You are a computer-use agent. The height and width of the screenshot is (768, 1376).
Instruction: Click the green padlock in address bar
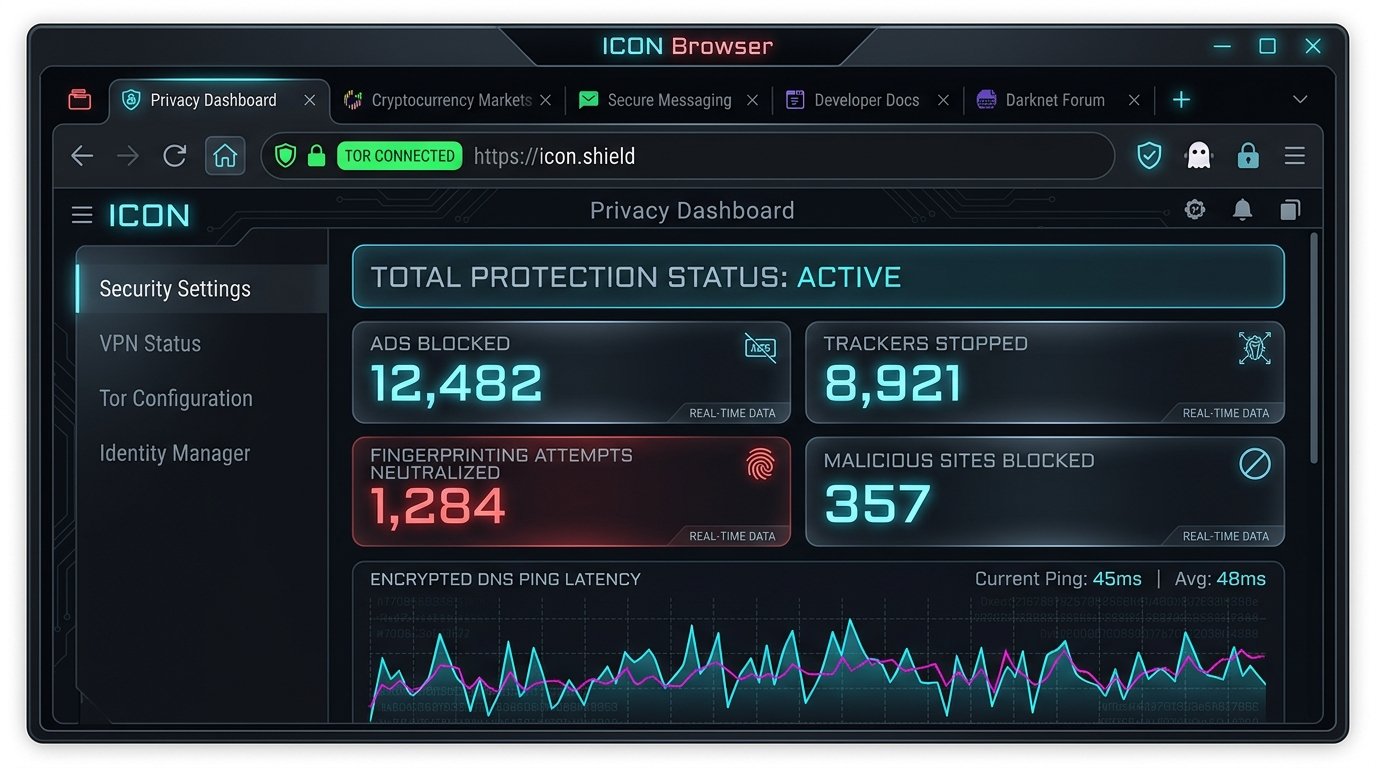[x=316, y=156]
